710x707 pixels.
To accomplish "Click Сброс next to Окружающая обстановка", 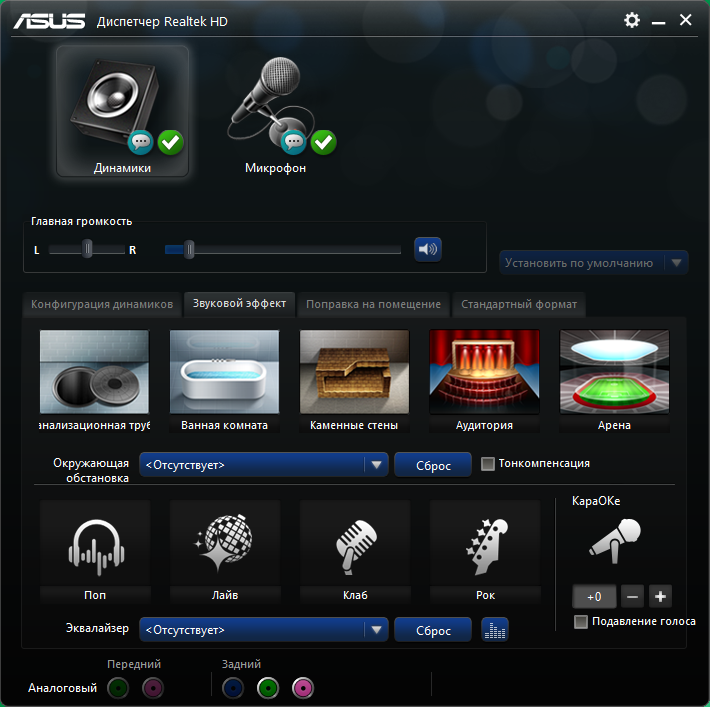I will coord(433,465).
